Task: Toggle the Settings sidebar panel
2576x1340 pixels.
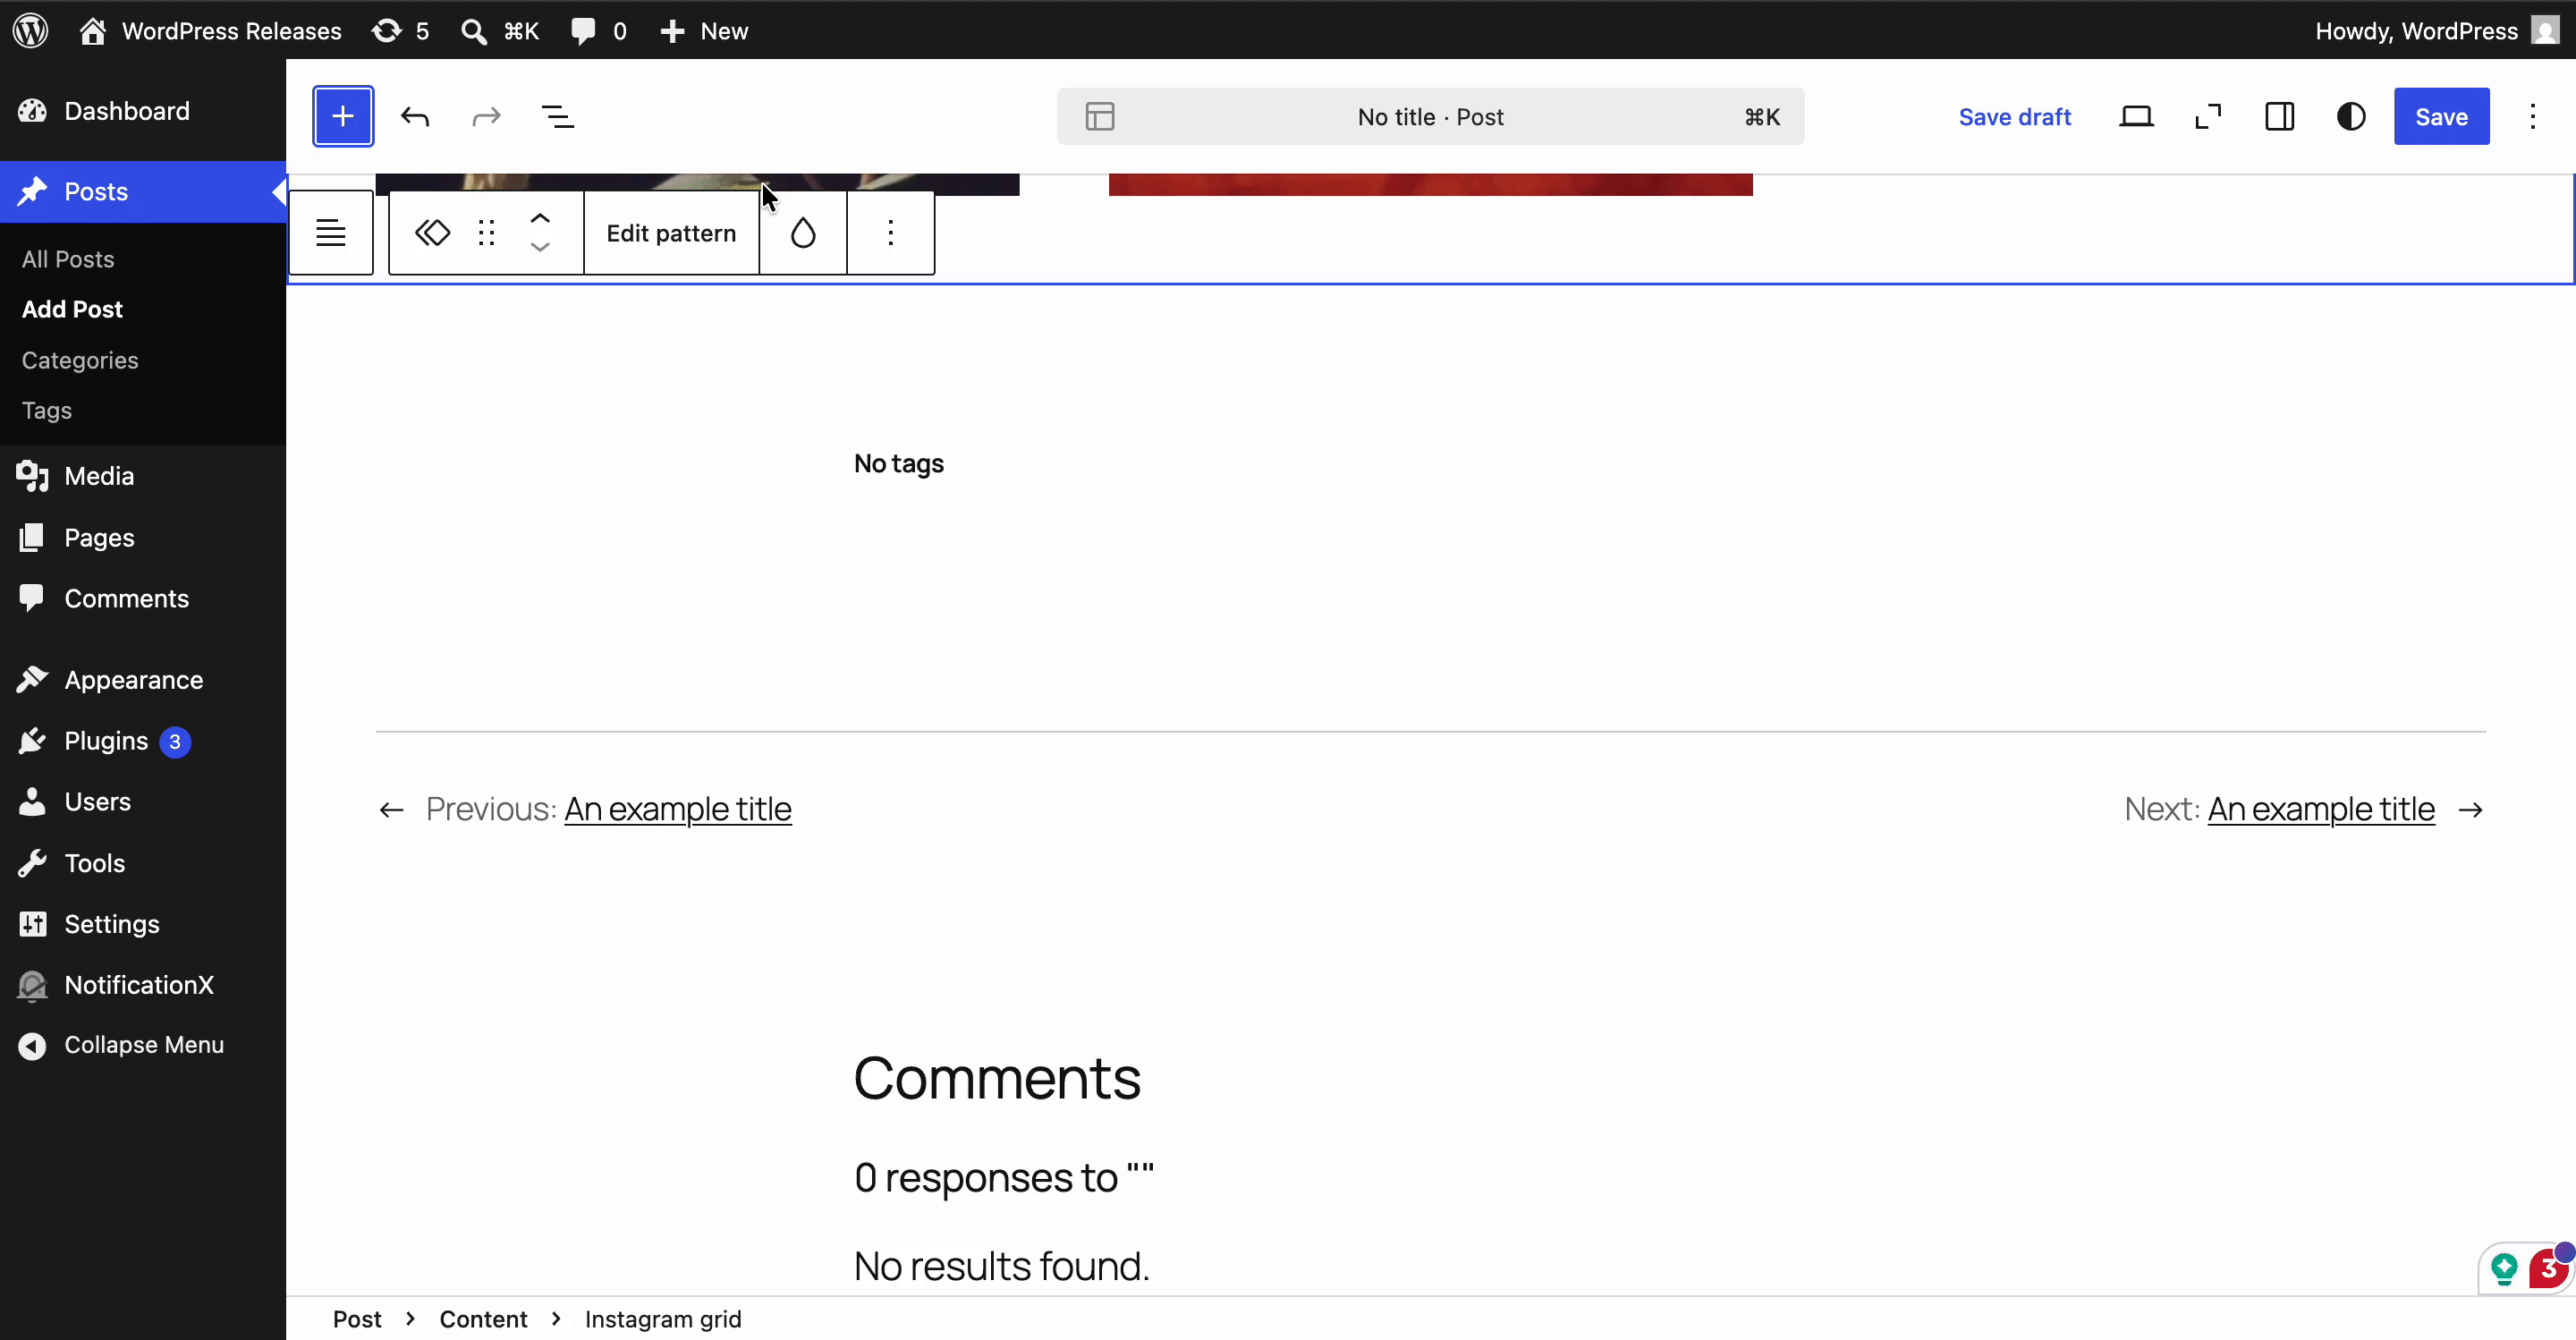Action: click(x=2280, y=117)
